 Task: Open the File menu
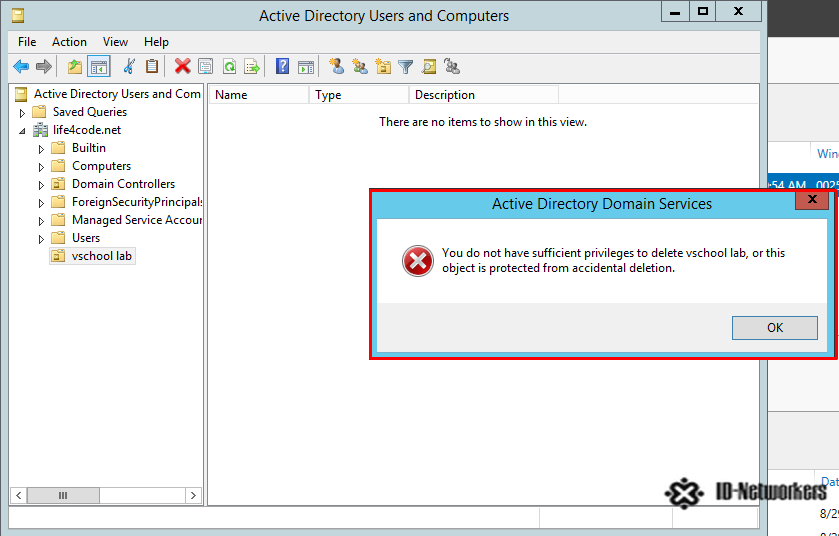click(x=27, y=42)
